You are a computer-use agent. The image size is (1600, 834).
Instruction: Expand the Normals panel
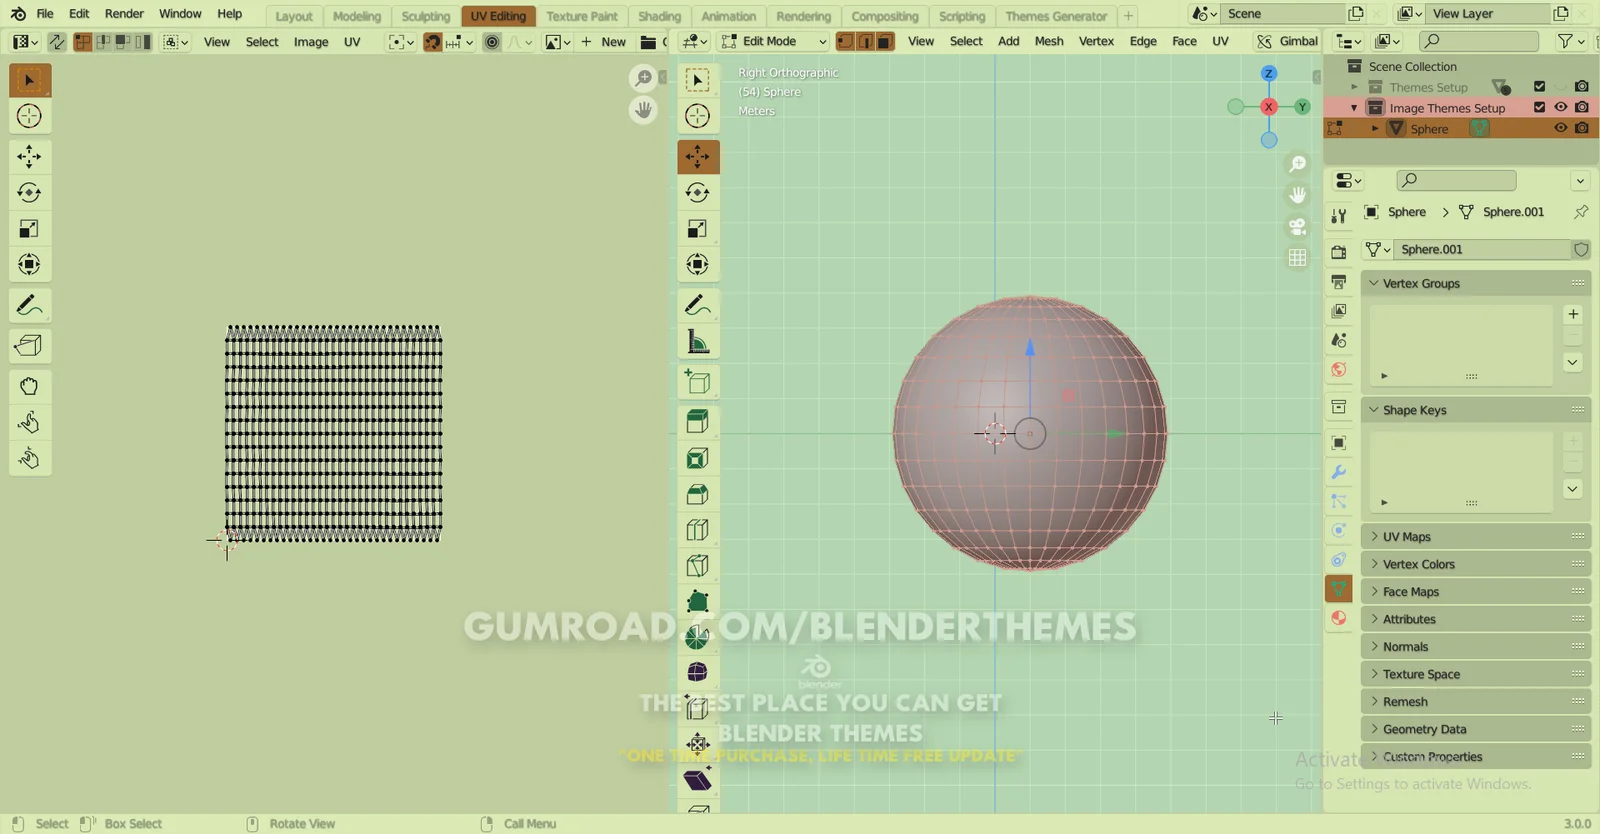(x=1476, y=647)
